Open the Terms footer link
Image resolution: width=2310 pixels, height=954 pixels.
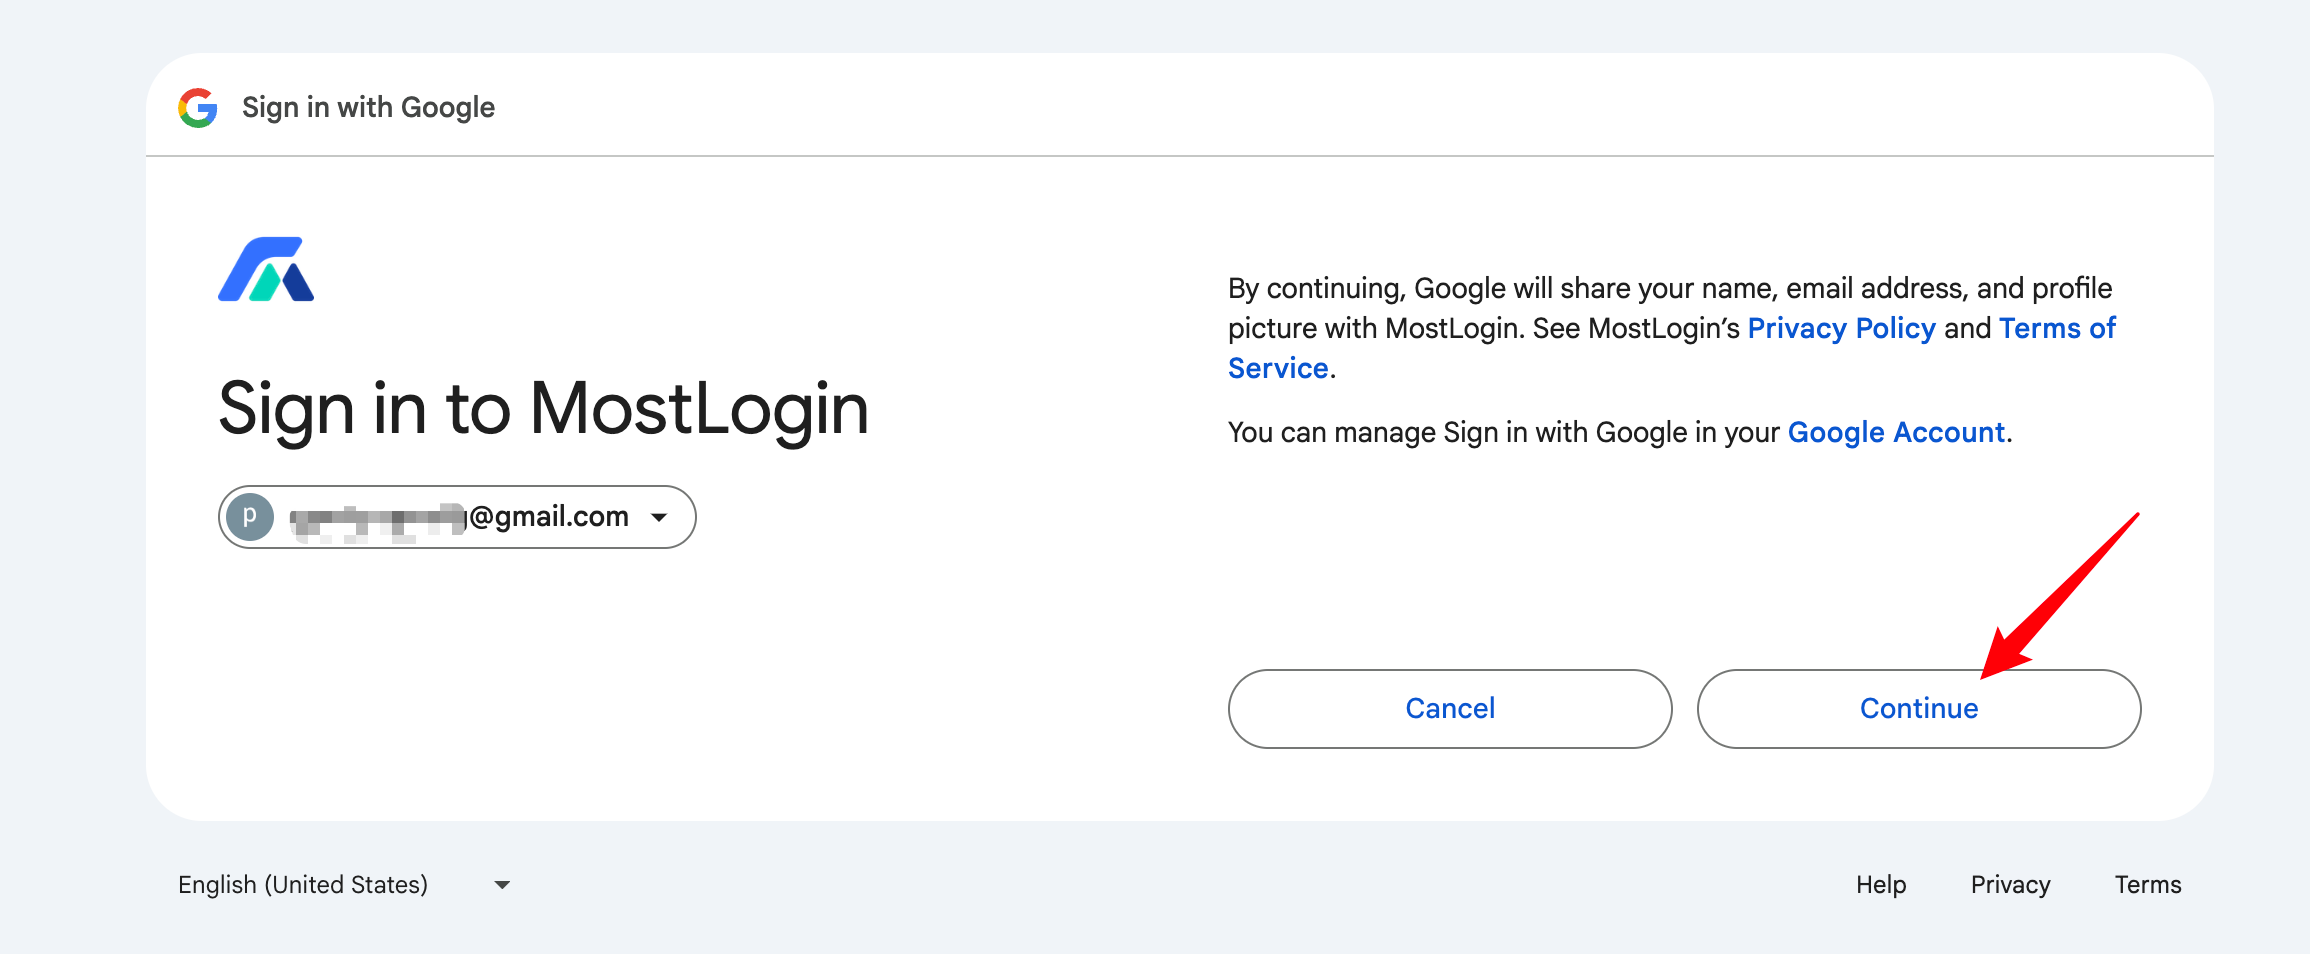point(2148,885)
